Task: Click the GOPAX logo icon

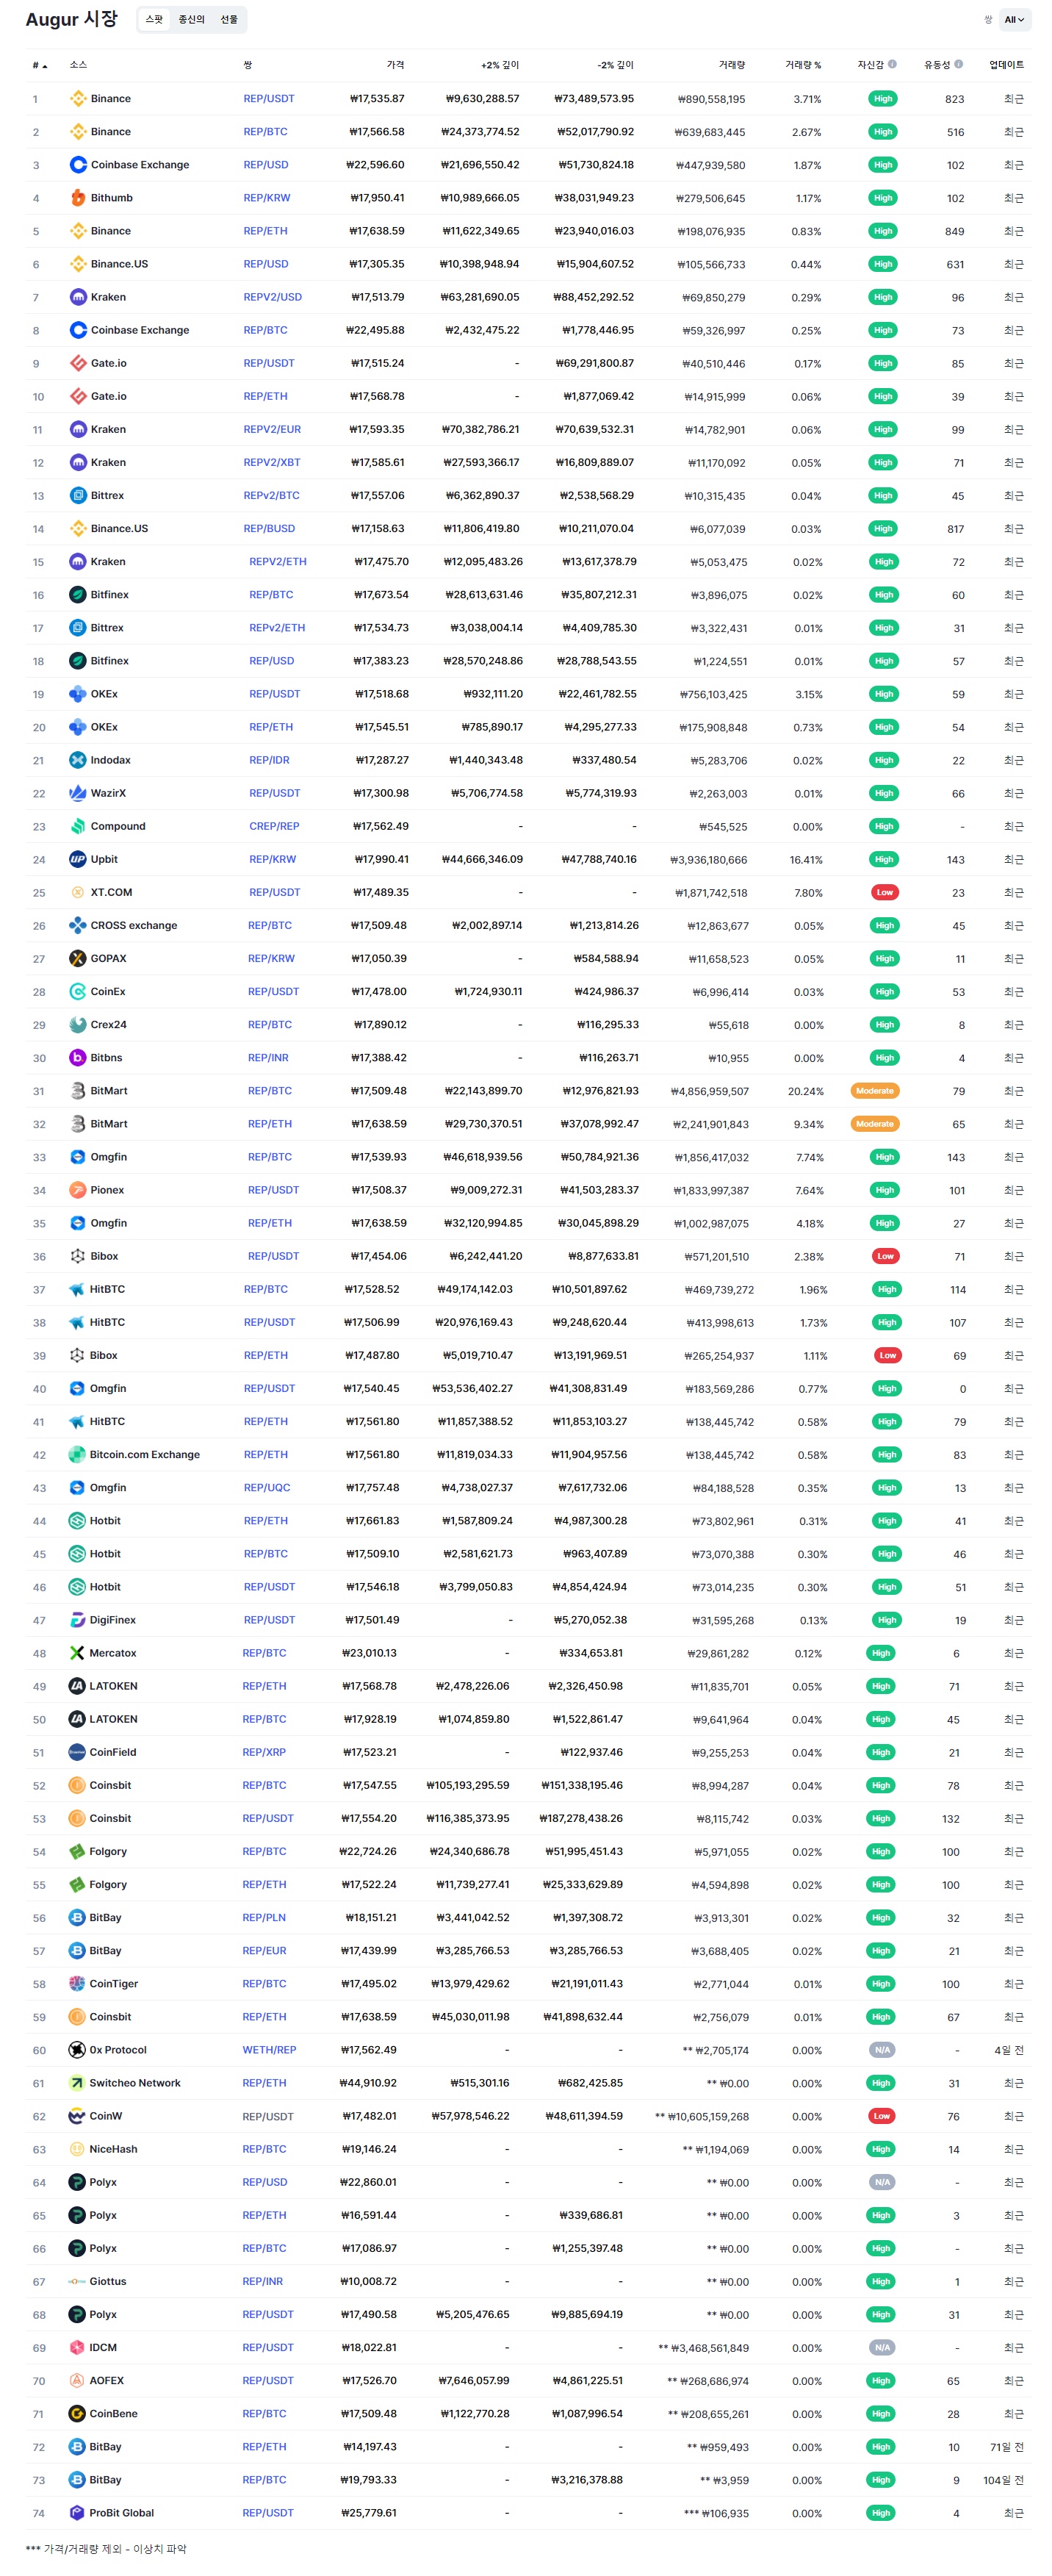Action: click(x=78, y=958)
